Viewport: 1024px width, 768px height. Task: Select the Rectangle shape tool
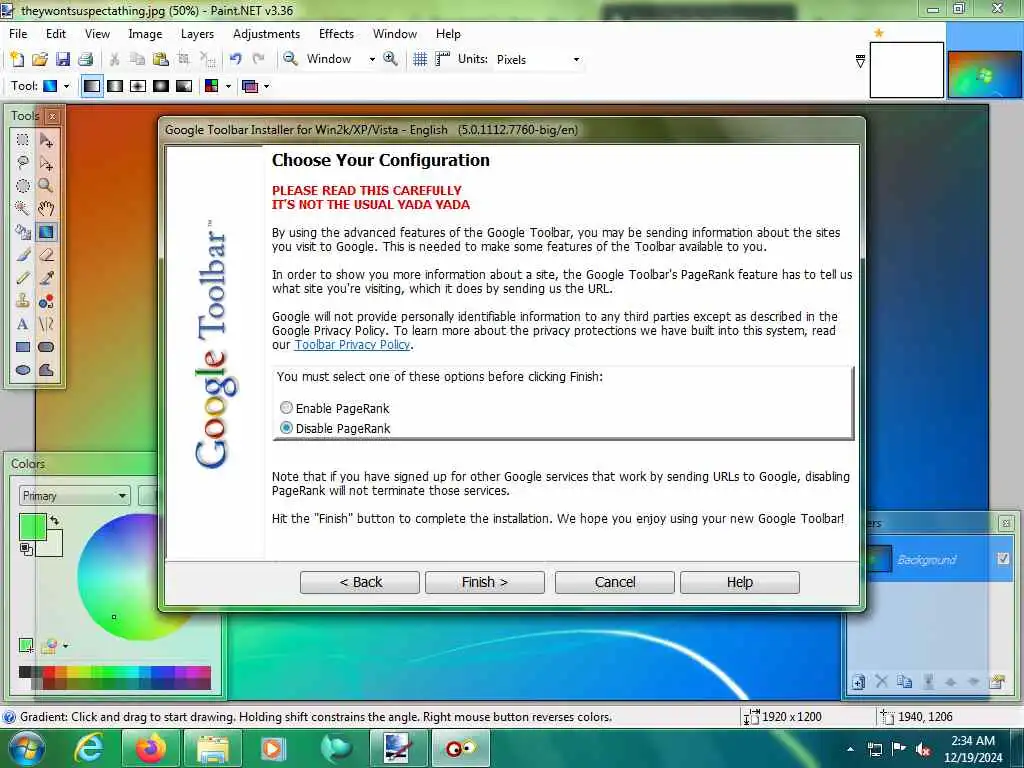[x=23, y=347]
